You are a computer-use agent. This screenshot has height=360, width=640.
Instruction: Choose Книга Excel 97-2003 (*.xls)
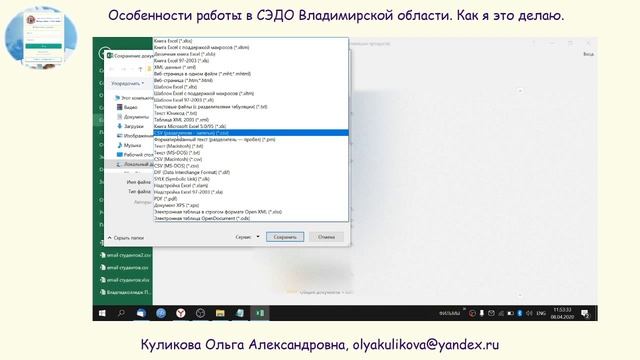tap(251, 60)
